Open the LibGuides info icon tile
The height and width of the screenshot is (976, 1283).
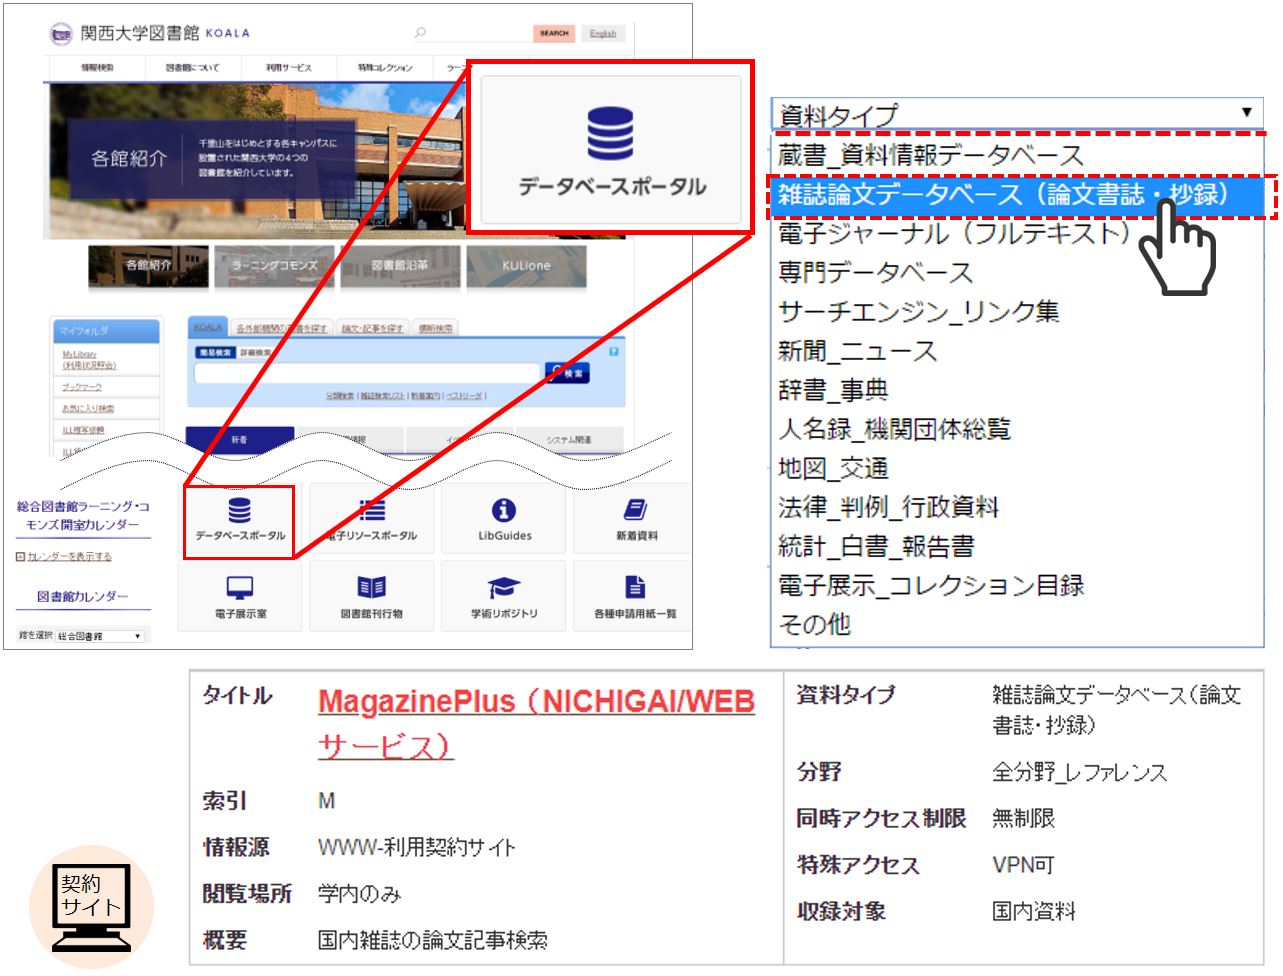click(x=504, y=521)
